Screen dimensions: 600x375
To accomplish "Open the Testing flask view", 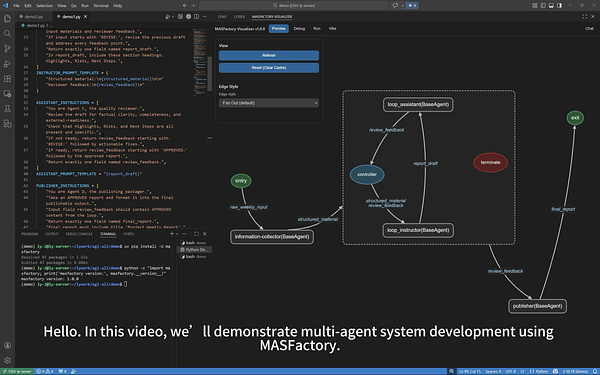I will point(7,109).
